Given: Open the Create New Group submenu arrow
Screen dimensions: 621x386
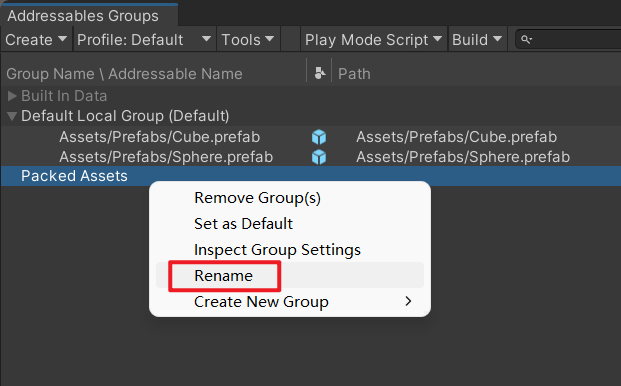Looking at the screenshot, I should tap(408, 302).
